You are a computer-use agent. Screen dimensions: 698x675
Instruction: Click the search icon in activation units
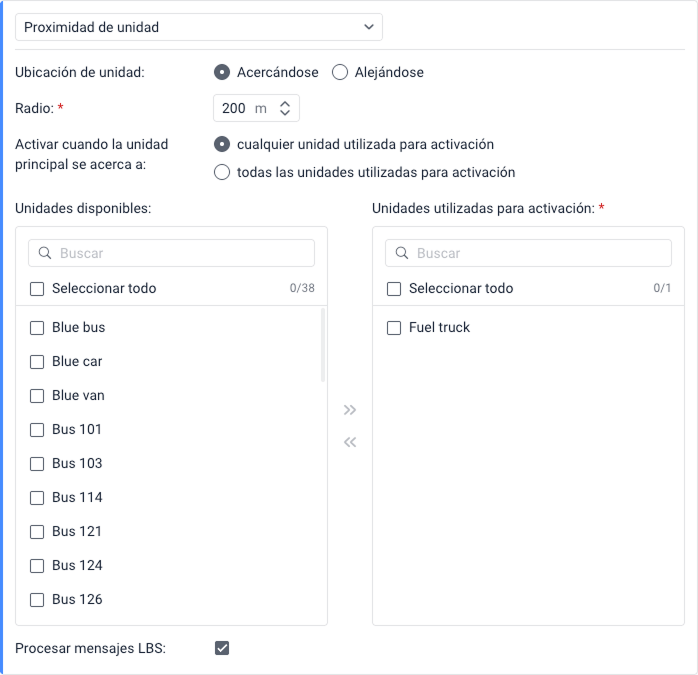point(402,254)
